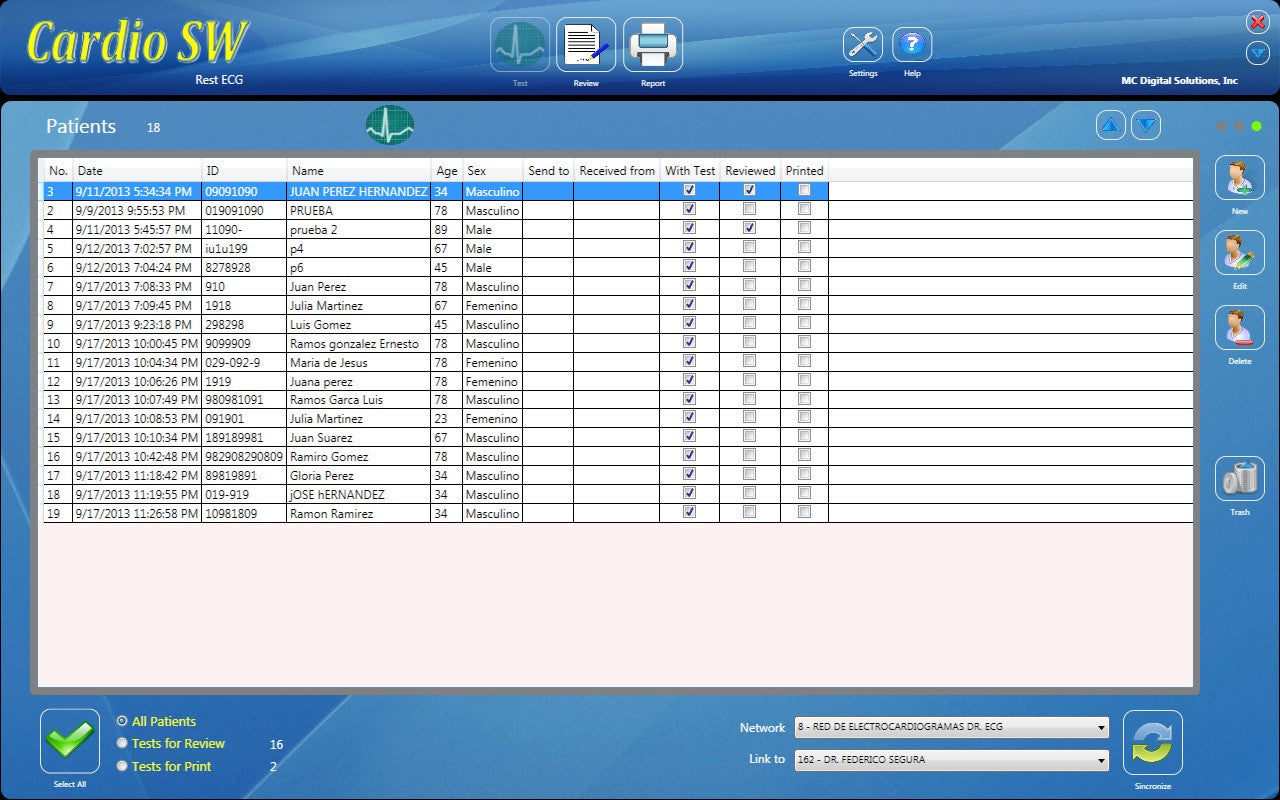
Task: Open the Review tool icon
Action: coord(585,46)
